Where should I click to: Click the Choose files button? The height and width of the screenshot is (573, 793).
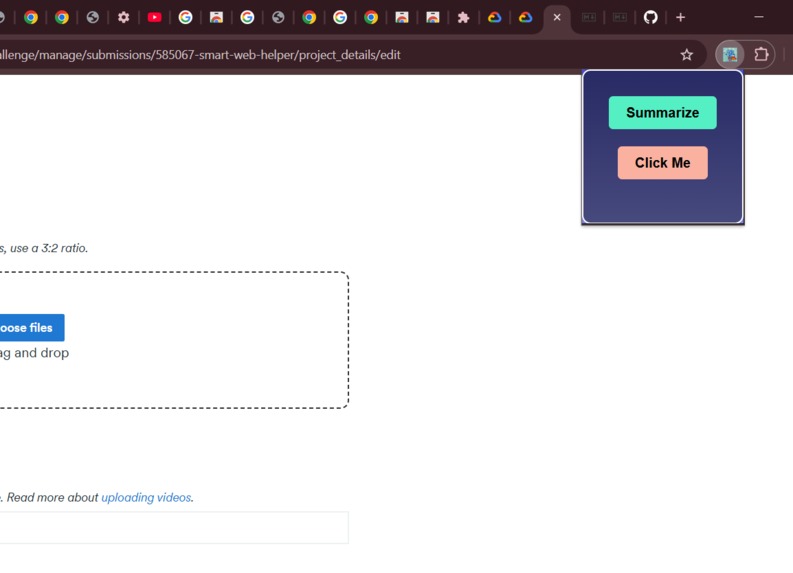pyautogui.click(x=31, y=328)
